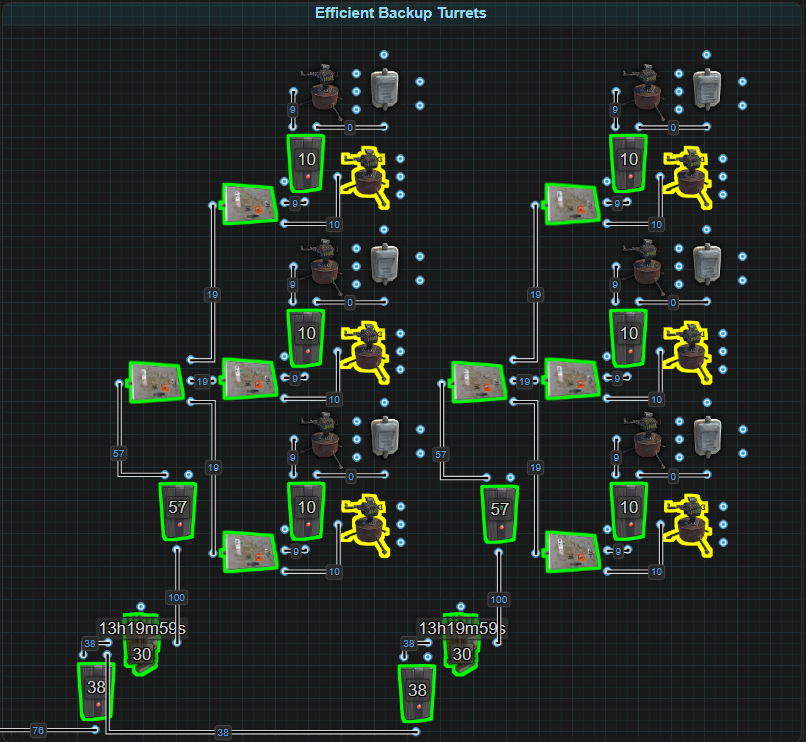
Task: Select the bottom splitter in the right circuit
Action: [572, 552]
